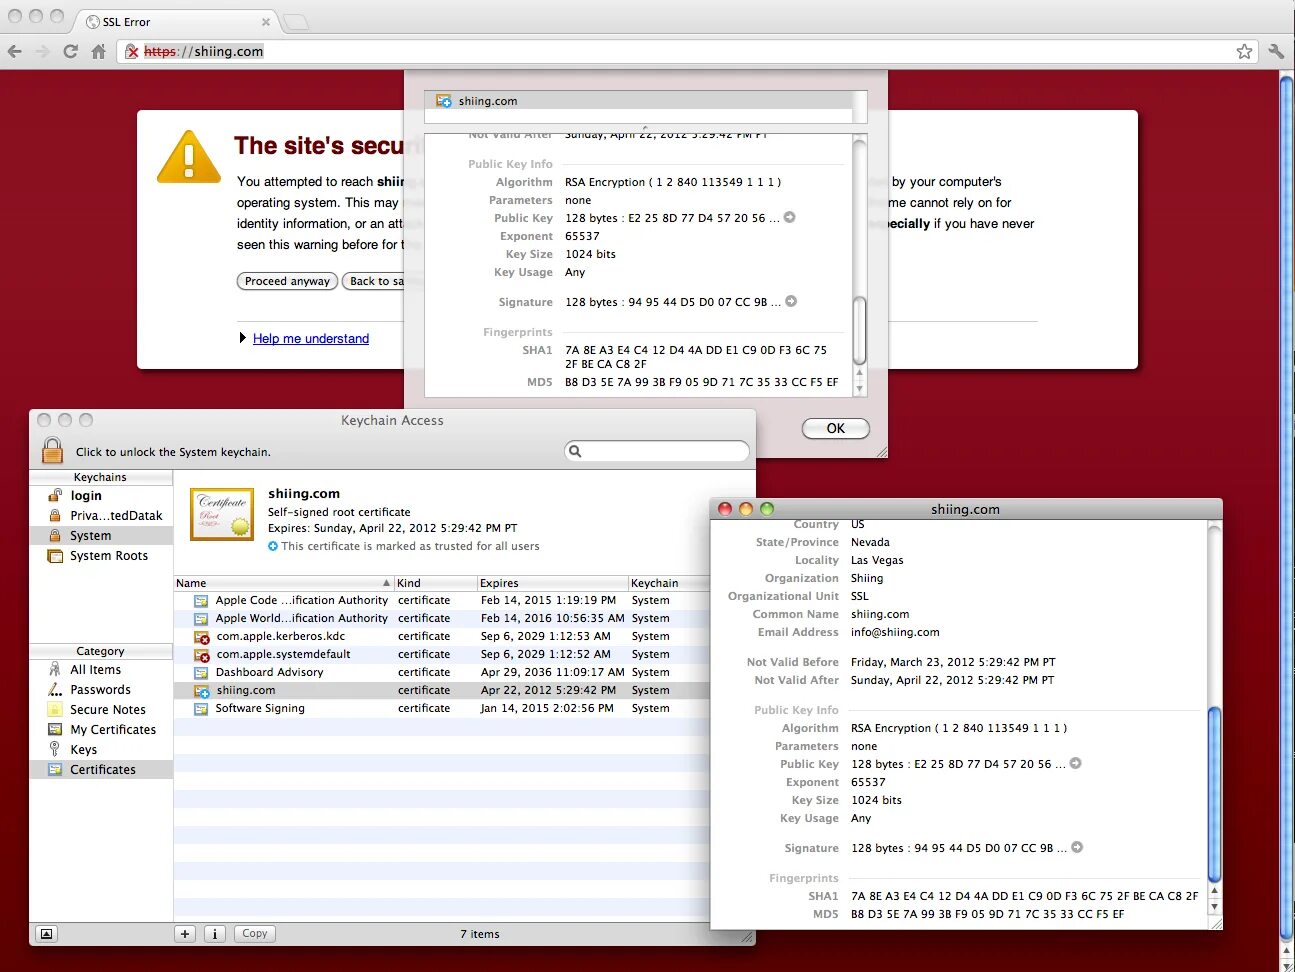Click OK on the certificate sheet
The height and width of the screenshot is (972, 1295).
(835, 428)
